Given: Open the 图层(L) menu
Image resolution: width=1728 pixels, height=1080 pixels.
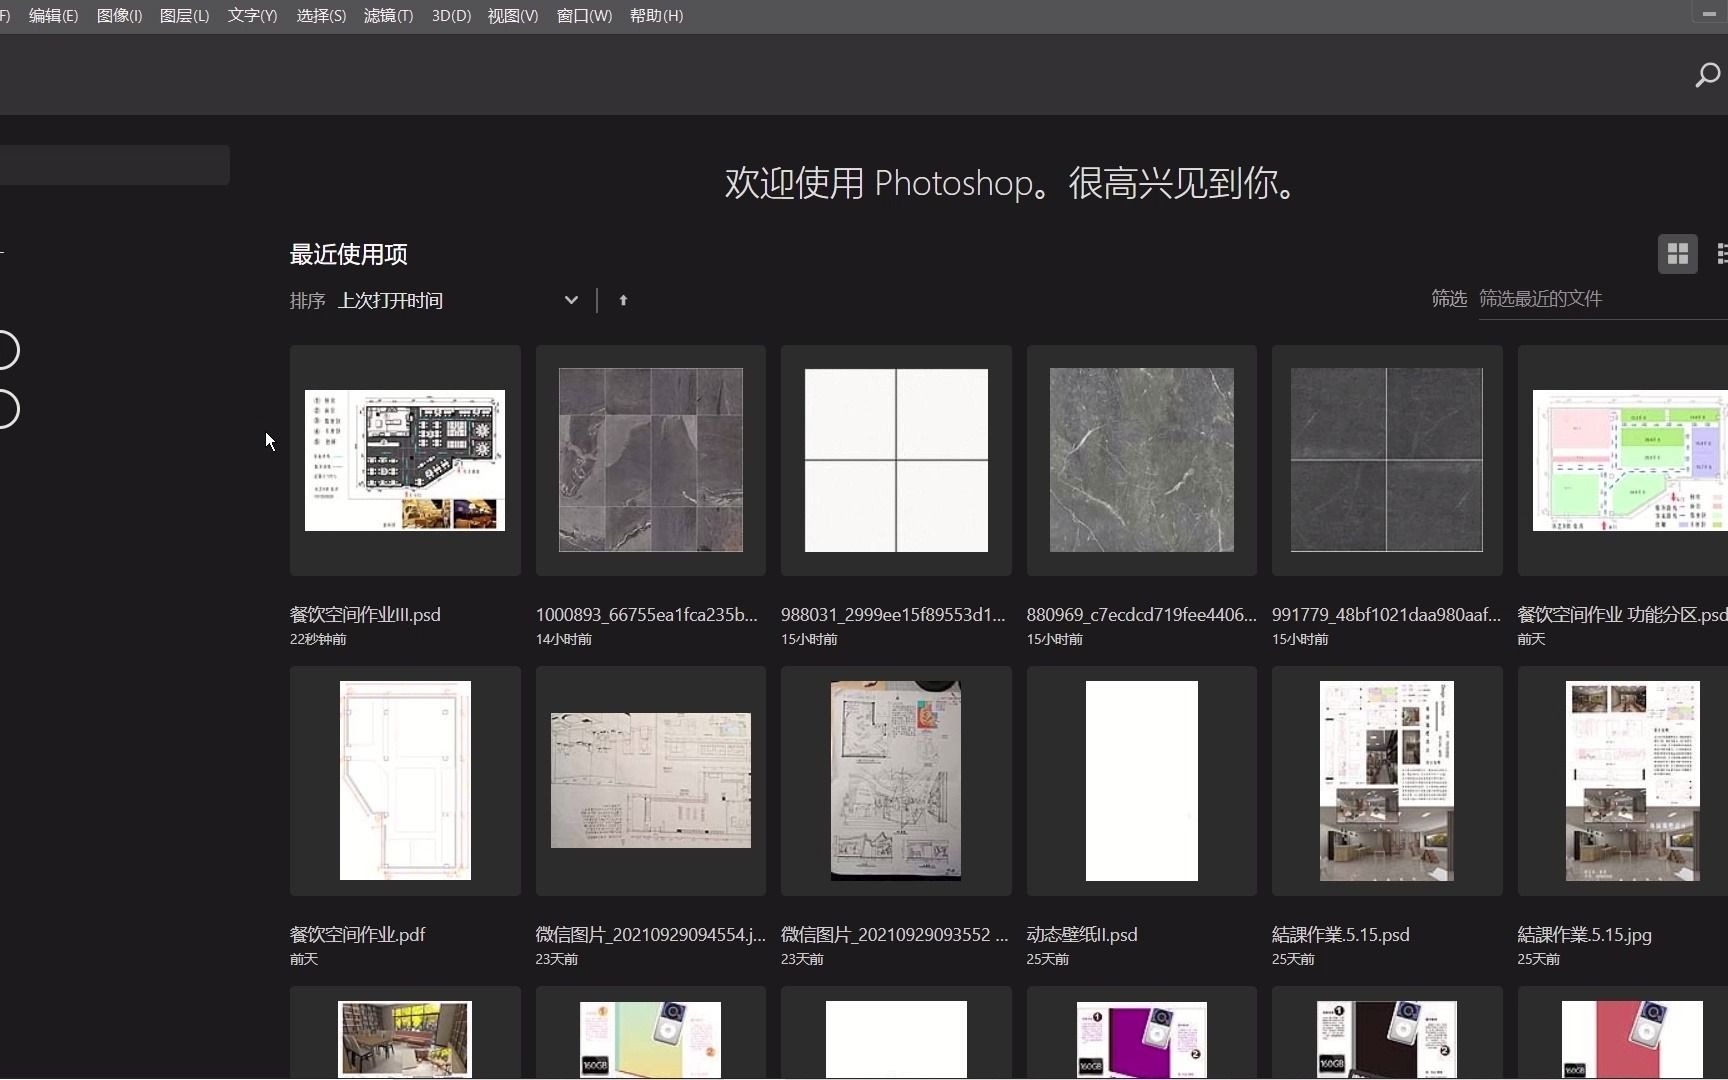Looking at the screenshot, I should click(x=184, y=16).
